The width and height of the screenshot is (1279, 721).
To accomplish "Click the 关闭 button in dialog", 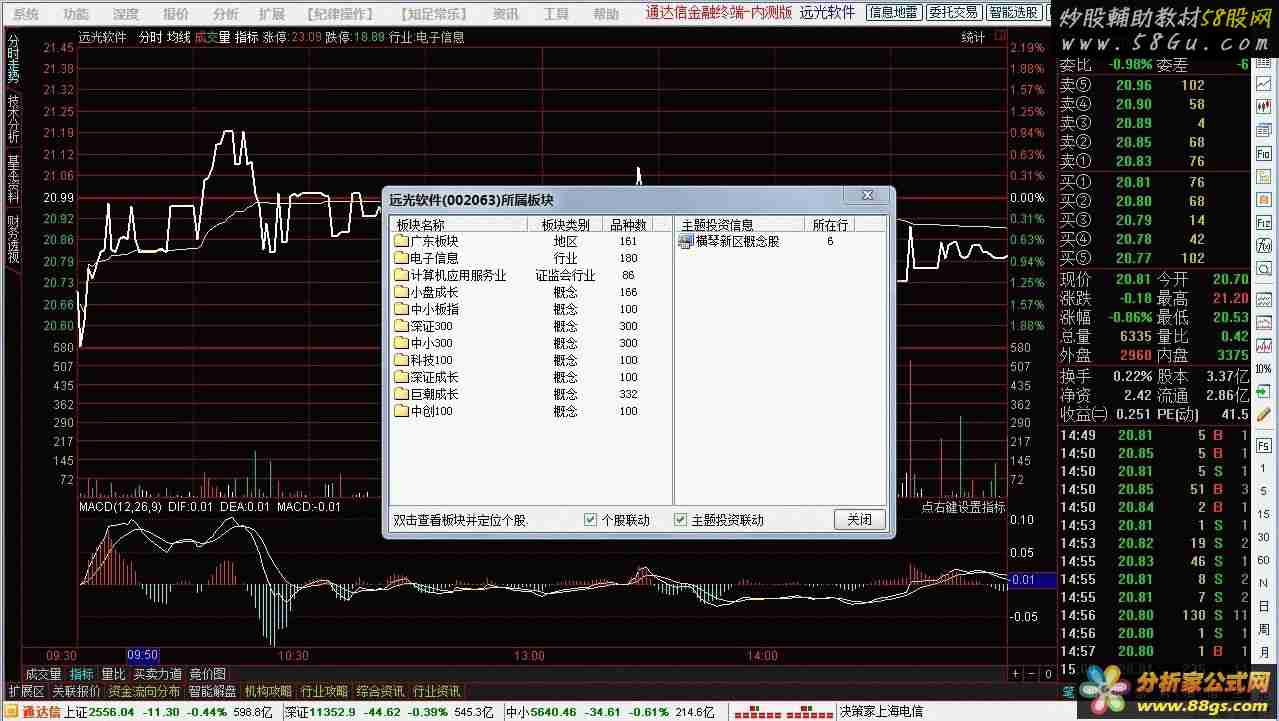I will (860, 520).
